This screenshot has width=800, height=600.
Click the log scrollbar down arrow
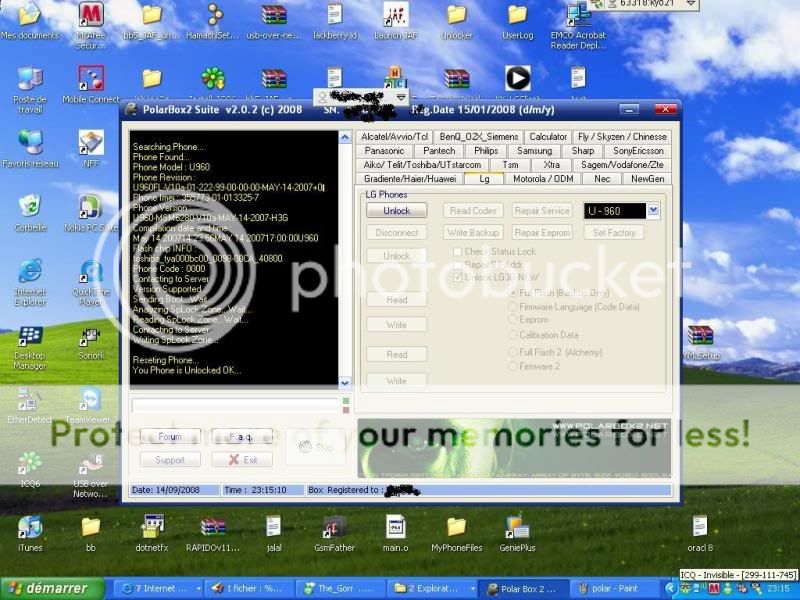click(x=345, y=382)
